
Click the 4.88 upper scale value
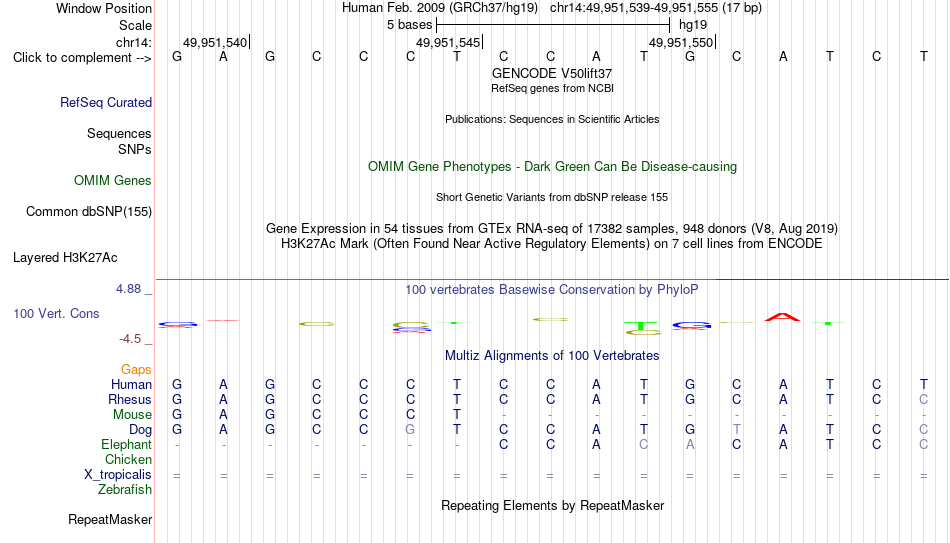pyautogui.click(x=128, y=289)
